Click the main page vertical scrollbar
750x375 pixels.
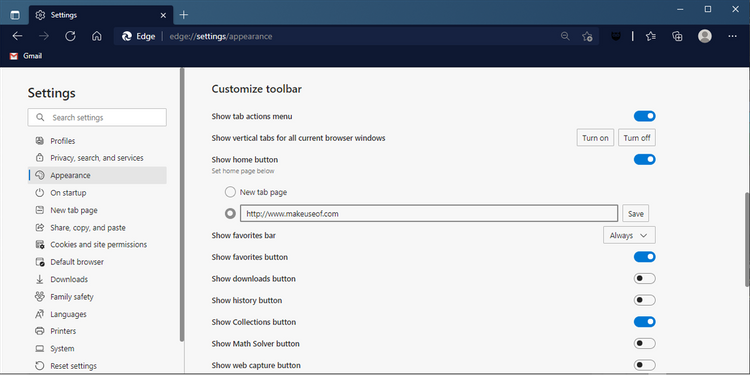click(747, 239)
